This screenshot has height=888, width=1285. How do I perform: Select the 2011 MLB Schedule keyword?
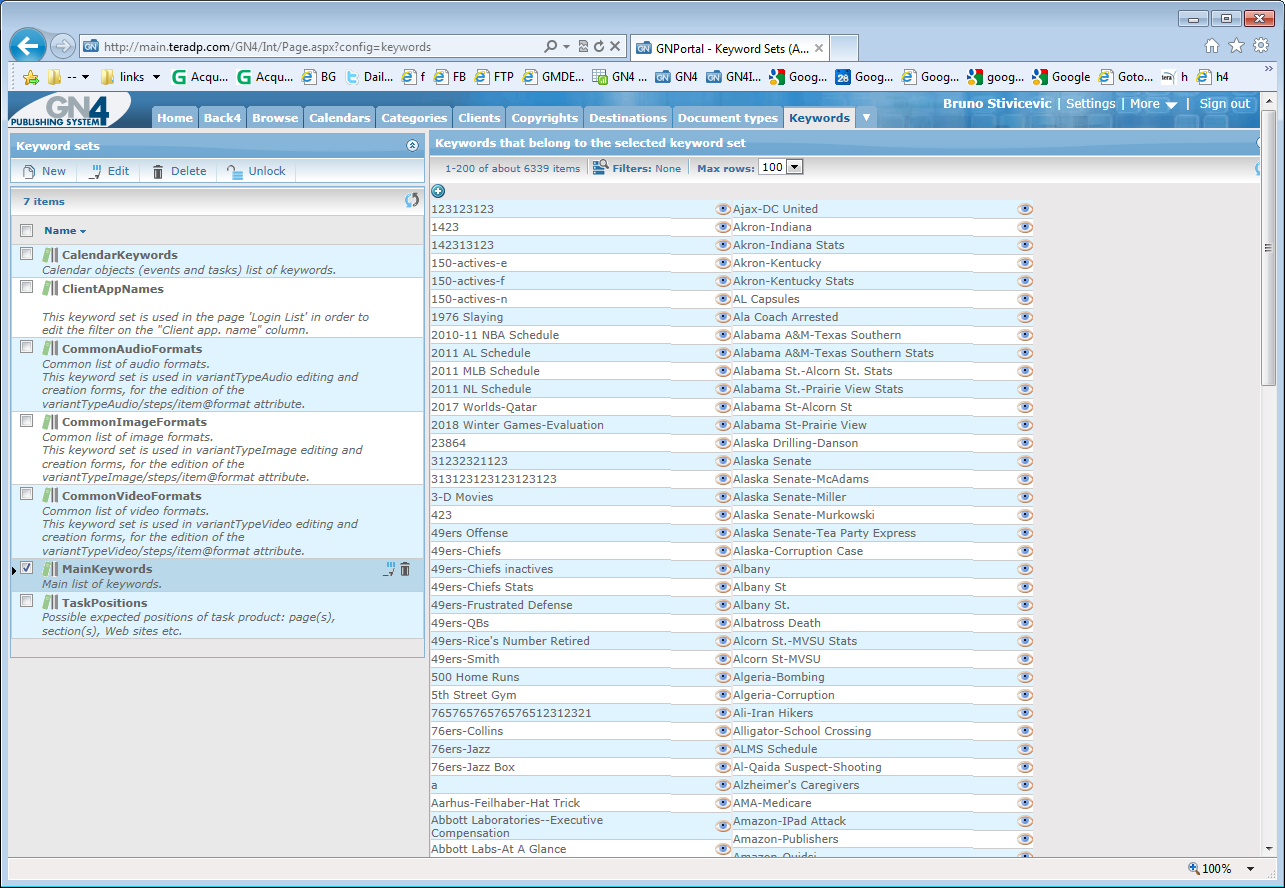[485, 371]
